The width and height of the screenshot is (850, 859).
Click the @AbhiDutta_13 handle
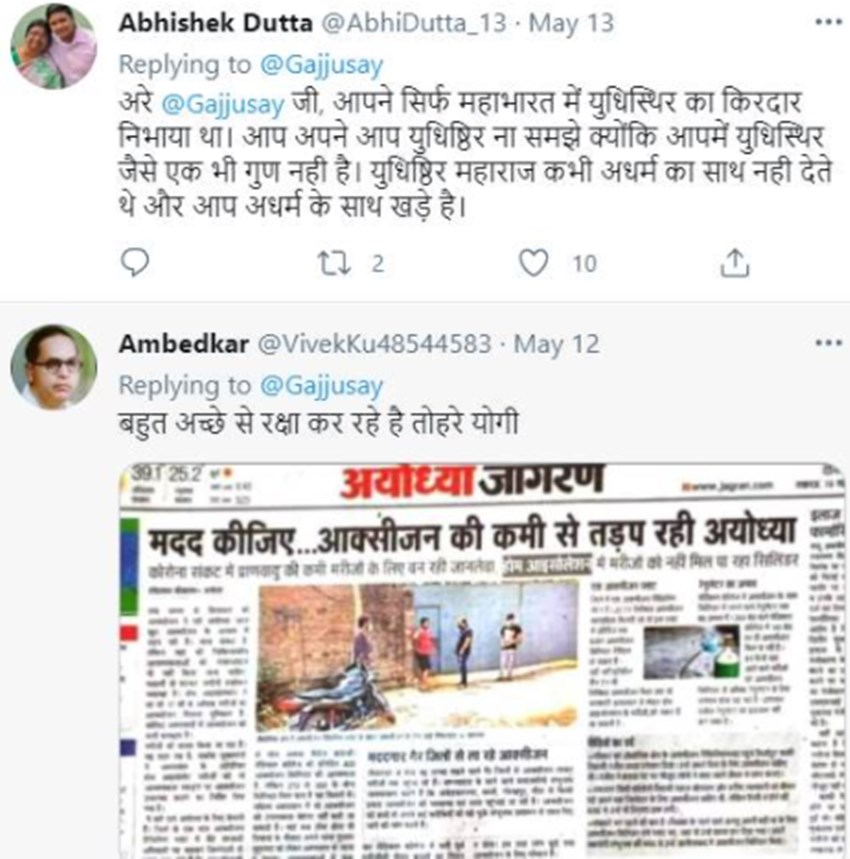tap(413, 24)
